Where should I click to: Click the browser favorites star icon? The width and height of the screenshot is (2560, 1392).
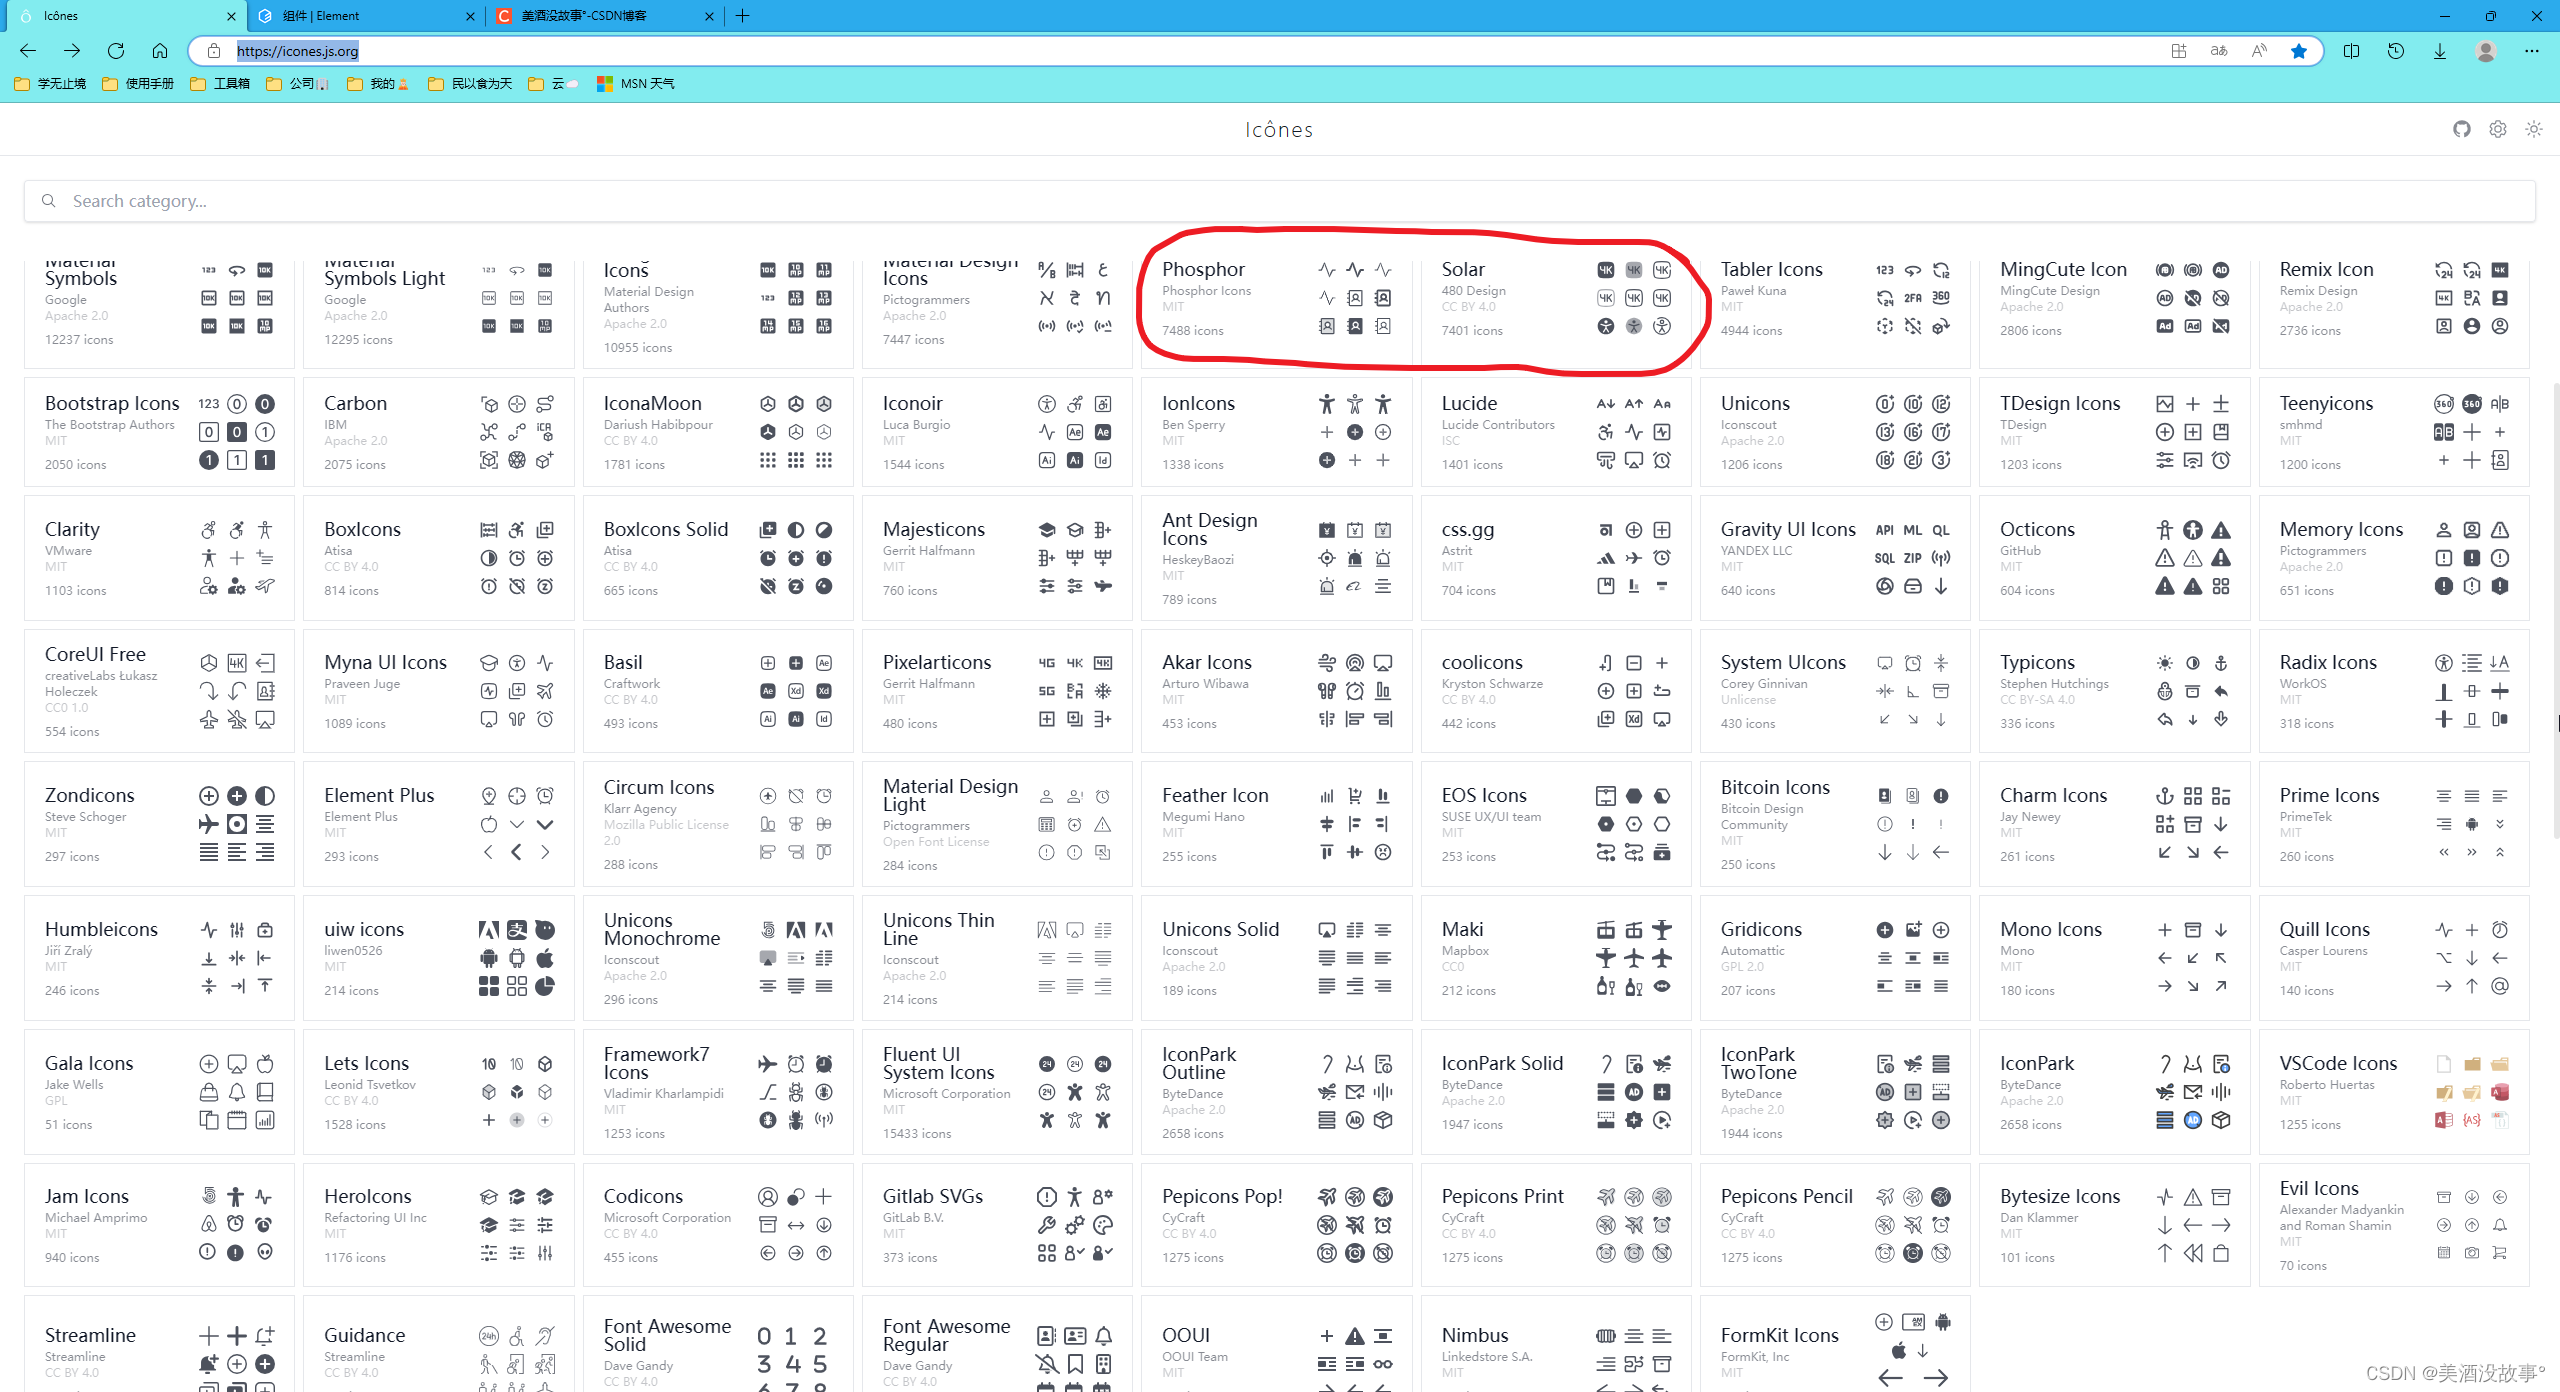tap(2298, 51)
